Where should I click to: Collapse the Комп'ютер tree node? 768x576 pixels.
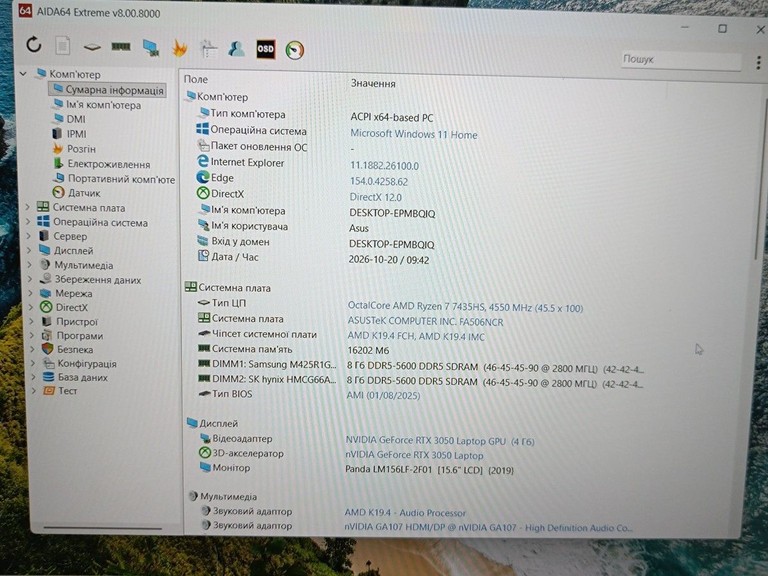click(x=23, y=74)
